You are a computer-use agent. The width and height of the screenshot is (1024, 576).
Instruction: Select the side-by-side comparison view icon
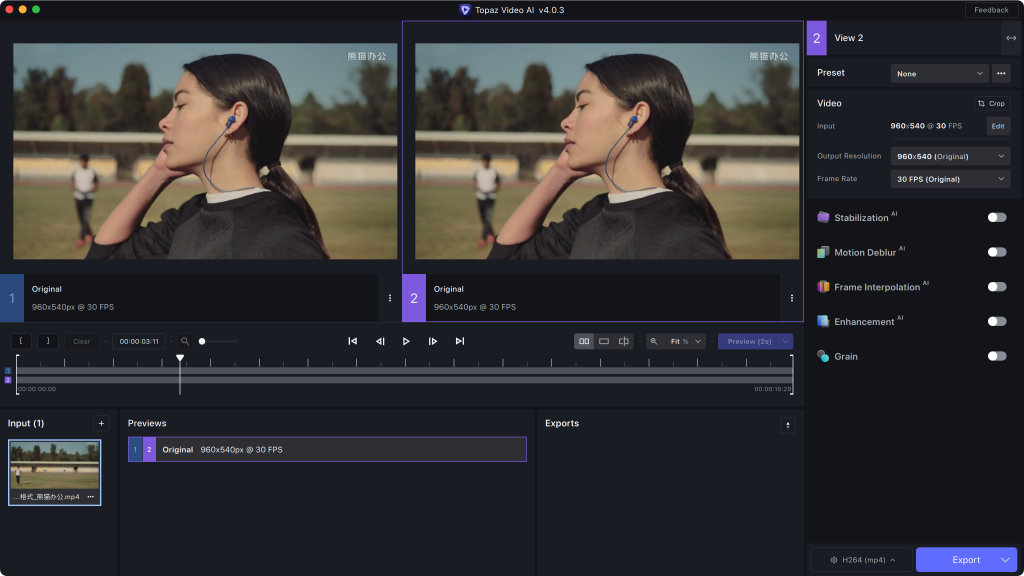click(583, 340)
